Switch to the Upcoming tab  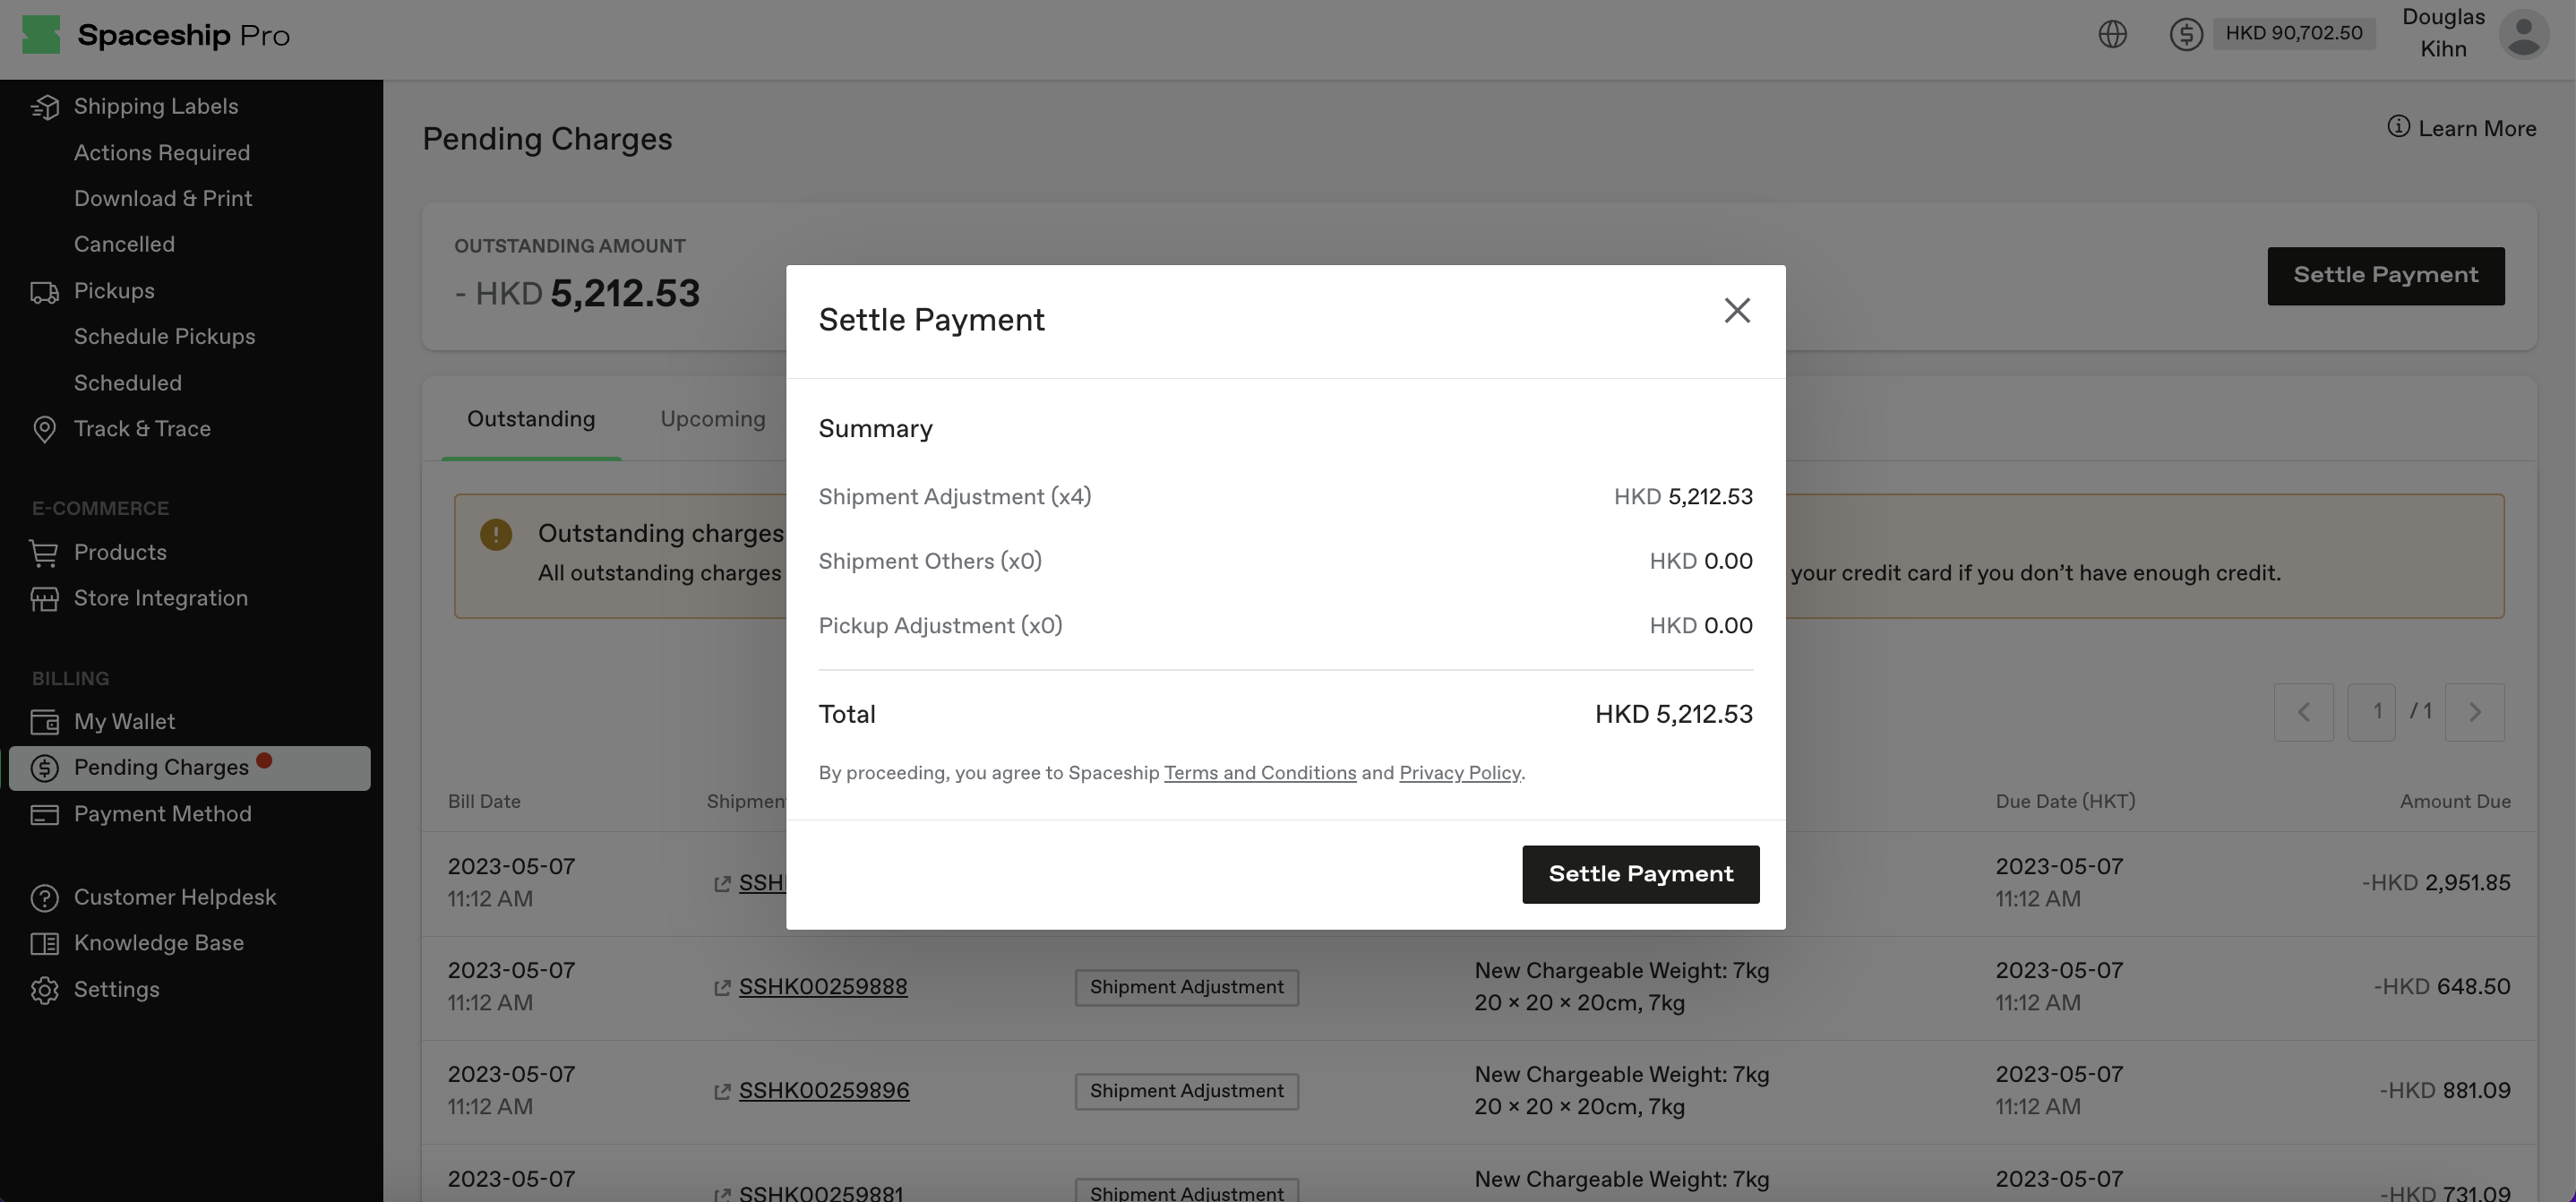pos(712,419)
